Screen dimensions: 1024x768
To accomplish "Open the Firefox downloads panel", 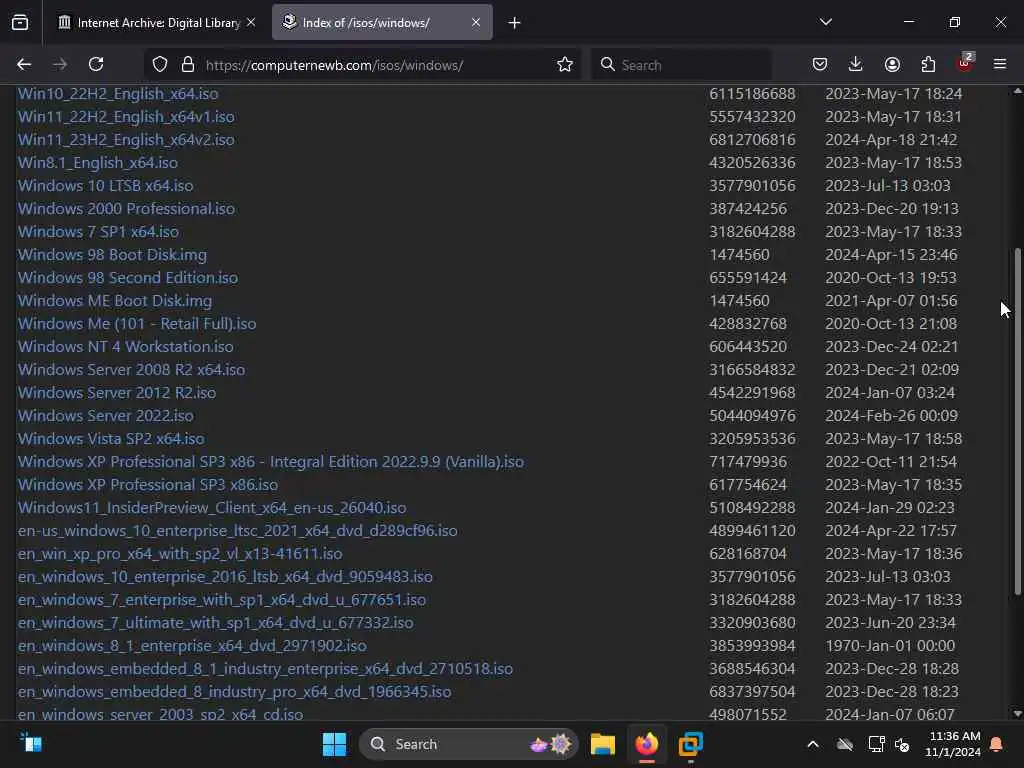I will 856,64.
